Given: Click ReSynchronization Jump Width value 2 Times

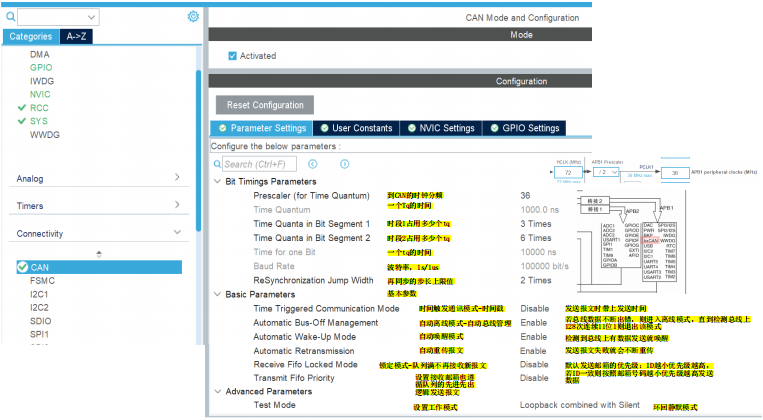Looking at the screenshot, I should 536,280.
